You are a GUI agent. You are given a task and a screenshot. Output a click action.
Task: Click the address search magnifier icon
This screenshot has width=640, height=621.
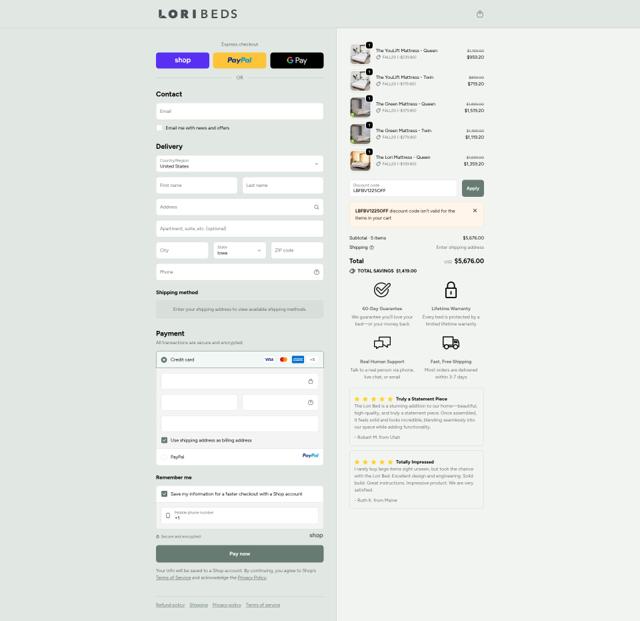click(x=316, y=207)
